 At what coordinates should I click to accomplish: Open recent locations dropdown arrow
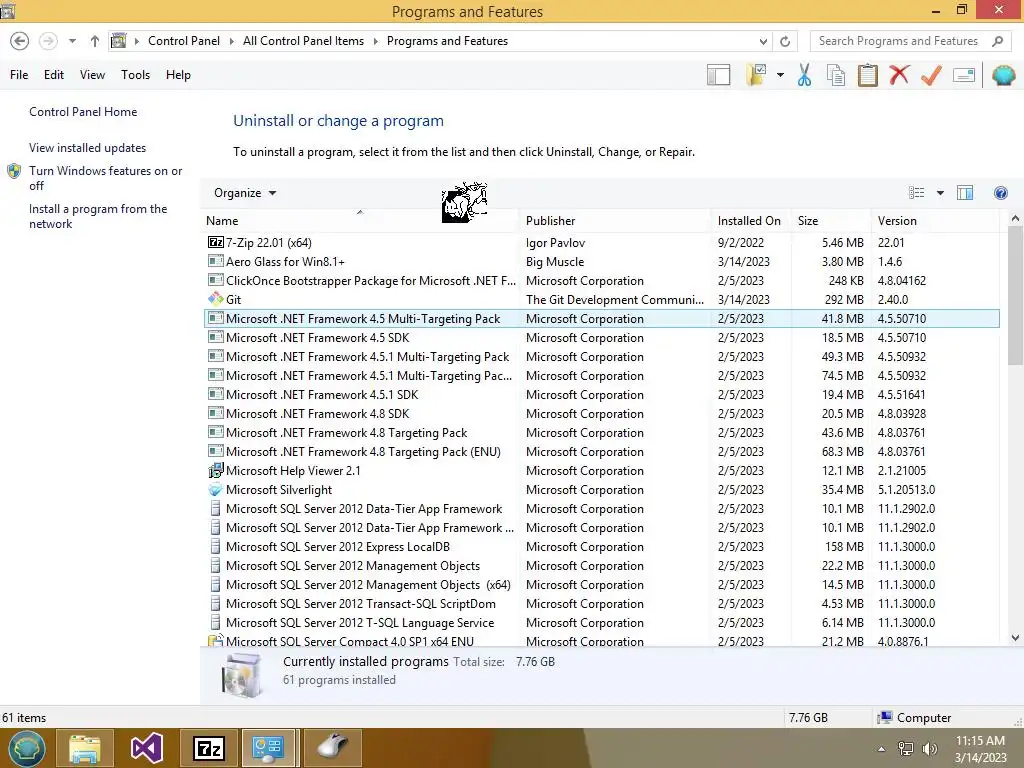click(72, 41)
